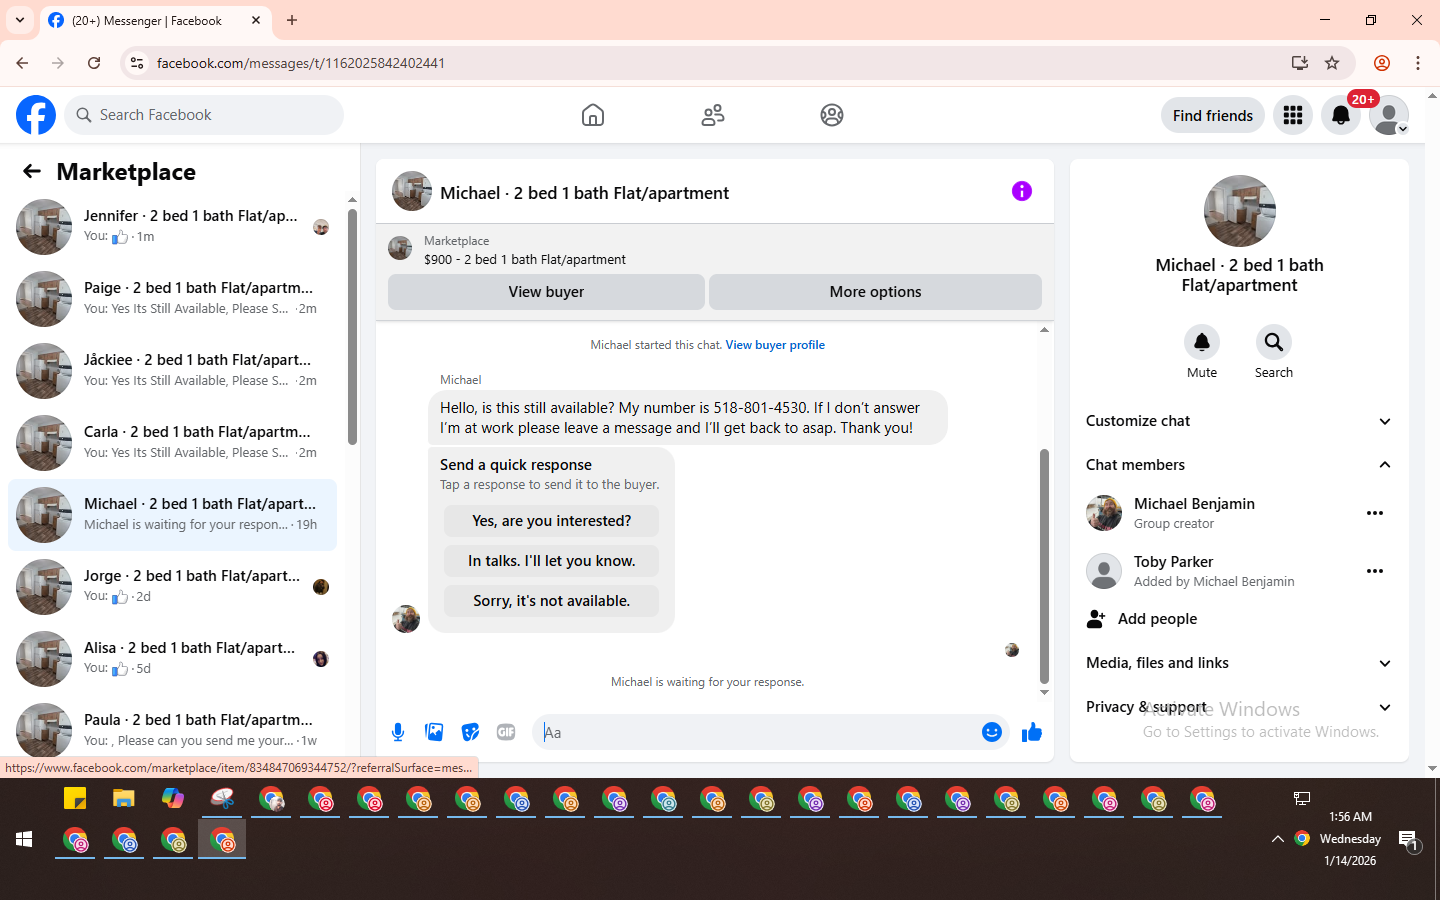1440x900 pixels.
Task: Open the Windows notification center
Action: 1408,839
